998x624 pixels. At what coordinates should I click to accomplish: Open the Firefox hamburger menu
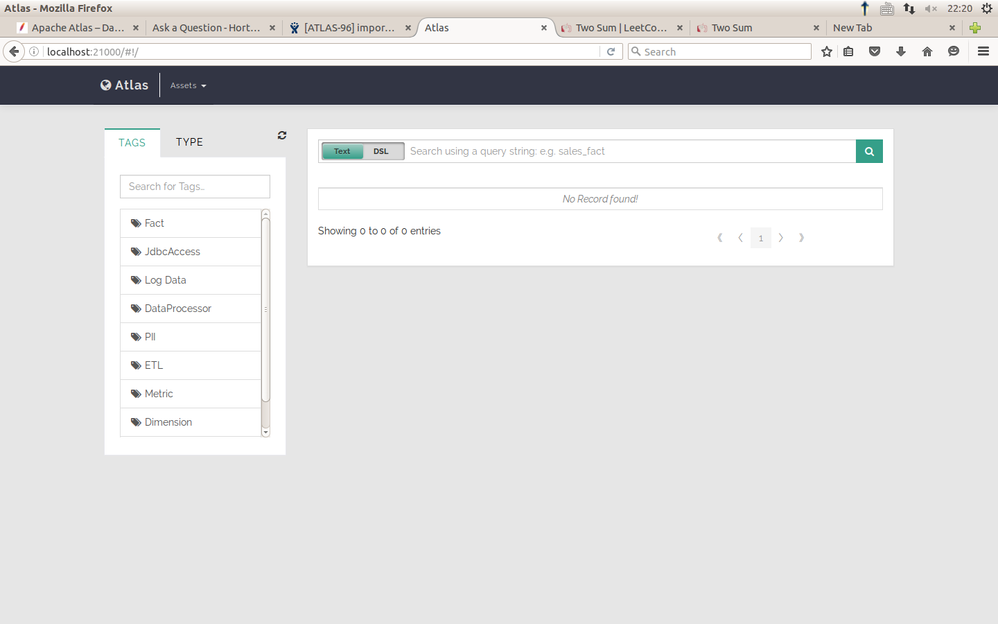[983, 52]
